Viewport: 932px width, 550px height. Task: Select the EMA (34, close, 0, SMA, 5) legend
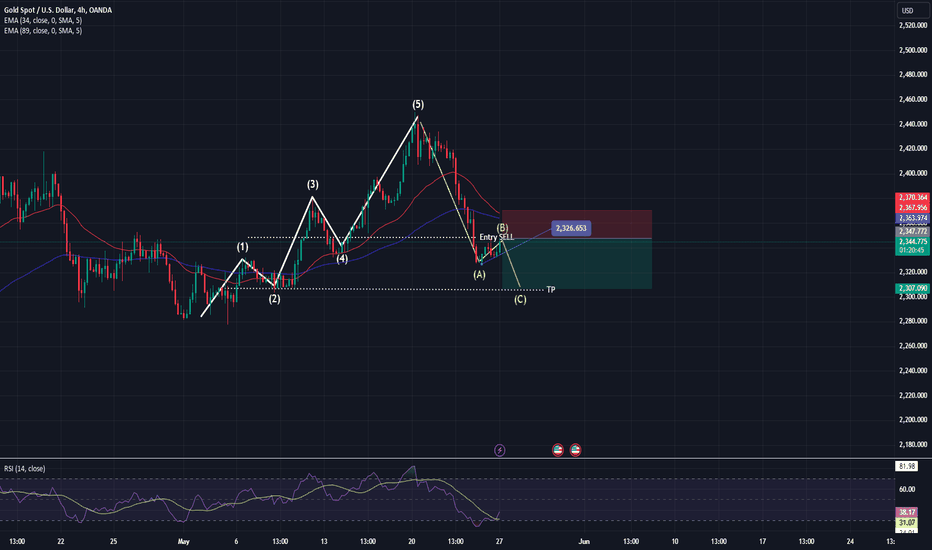click(x=43, y=20)
